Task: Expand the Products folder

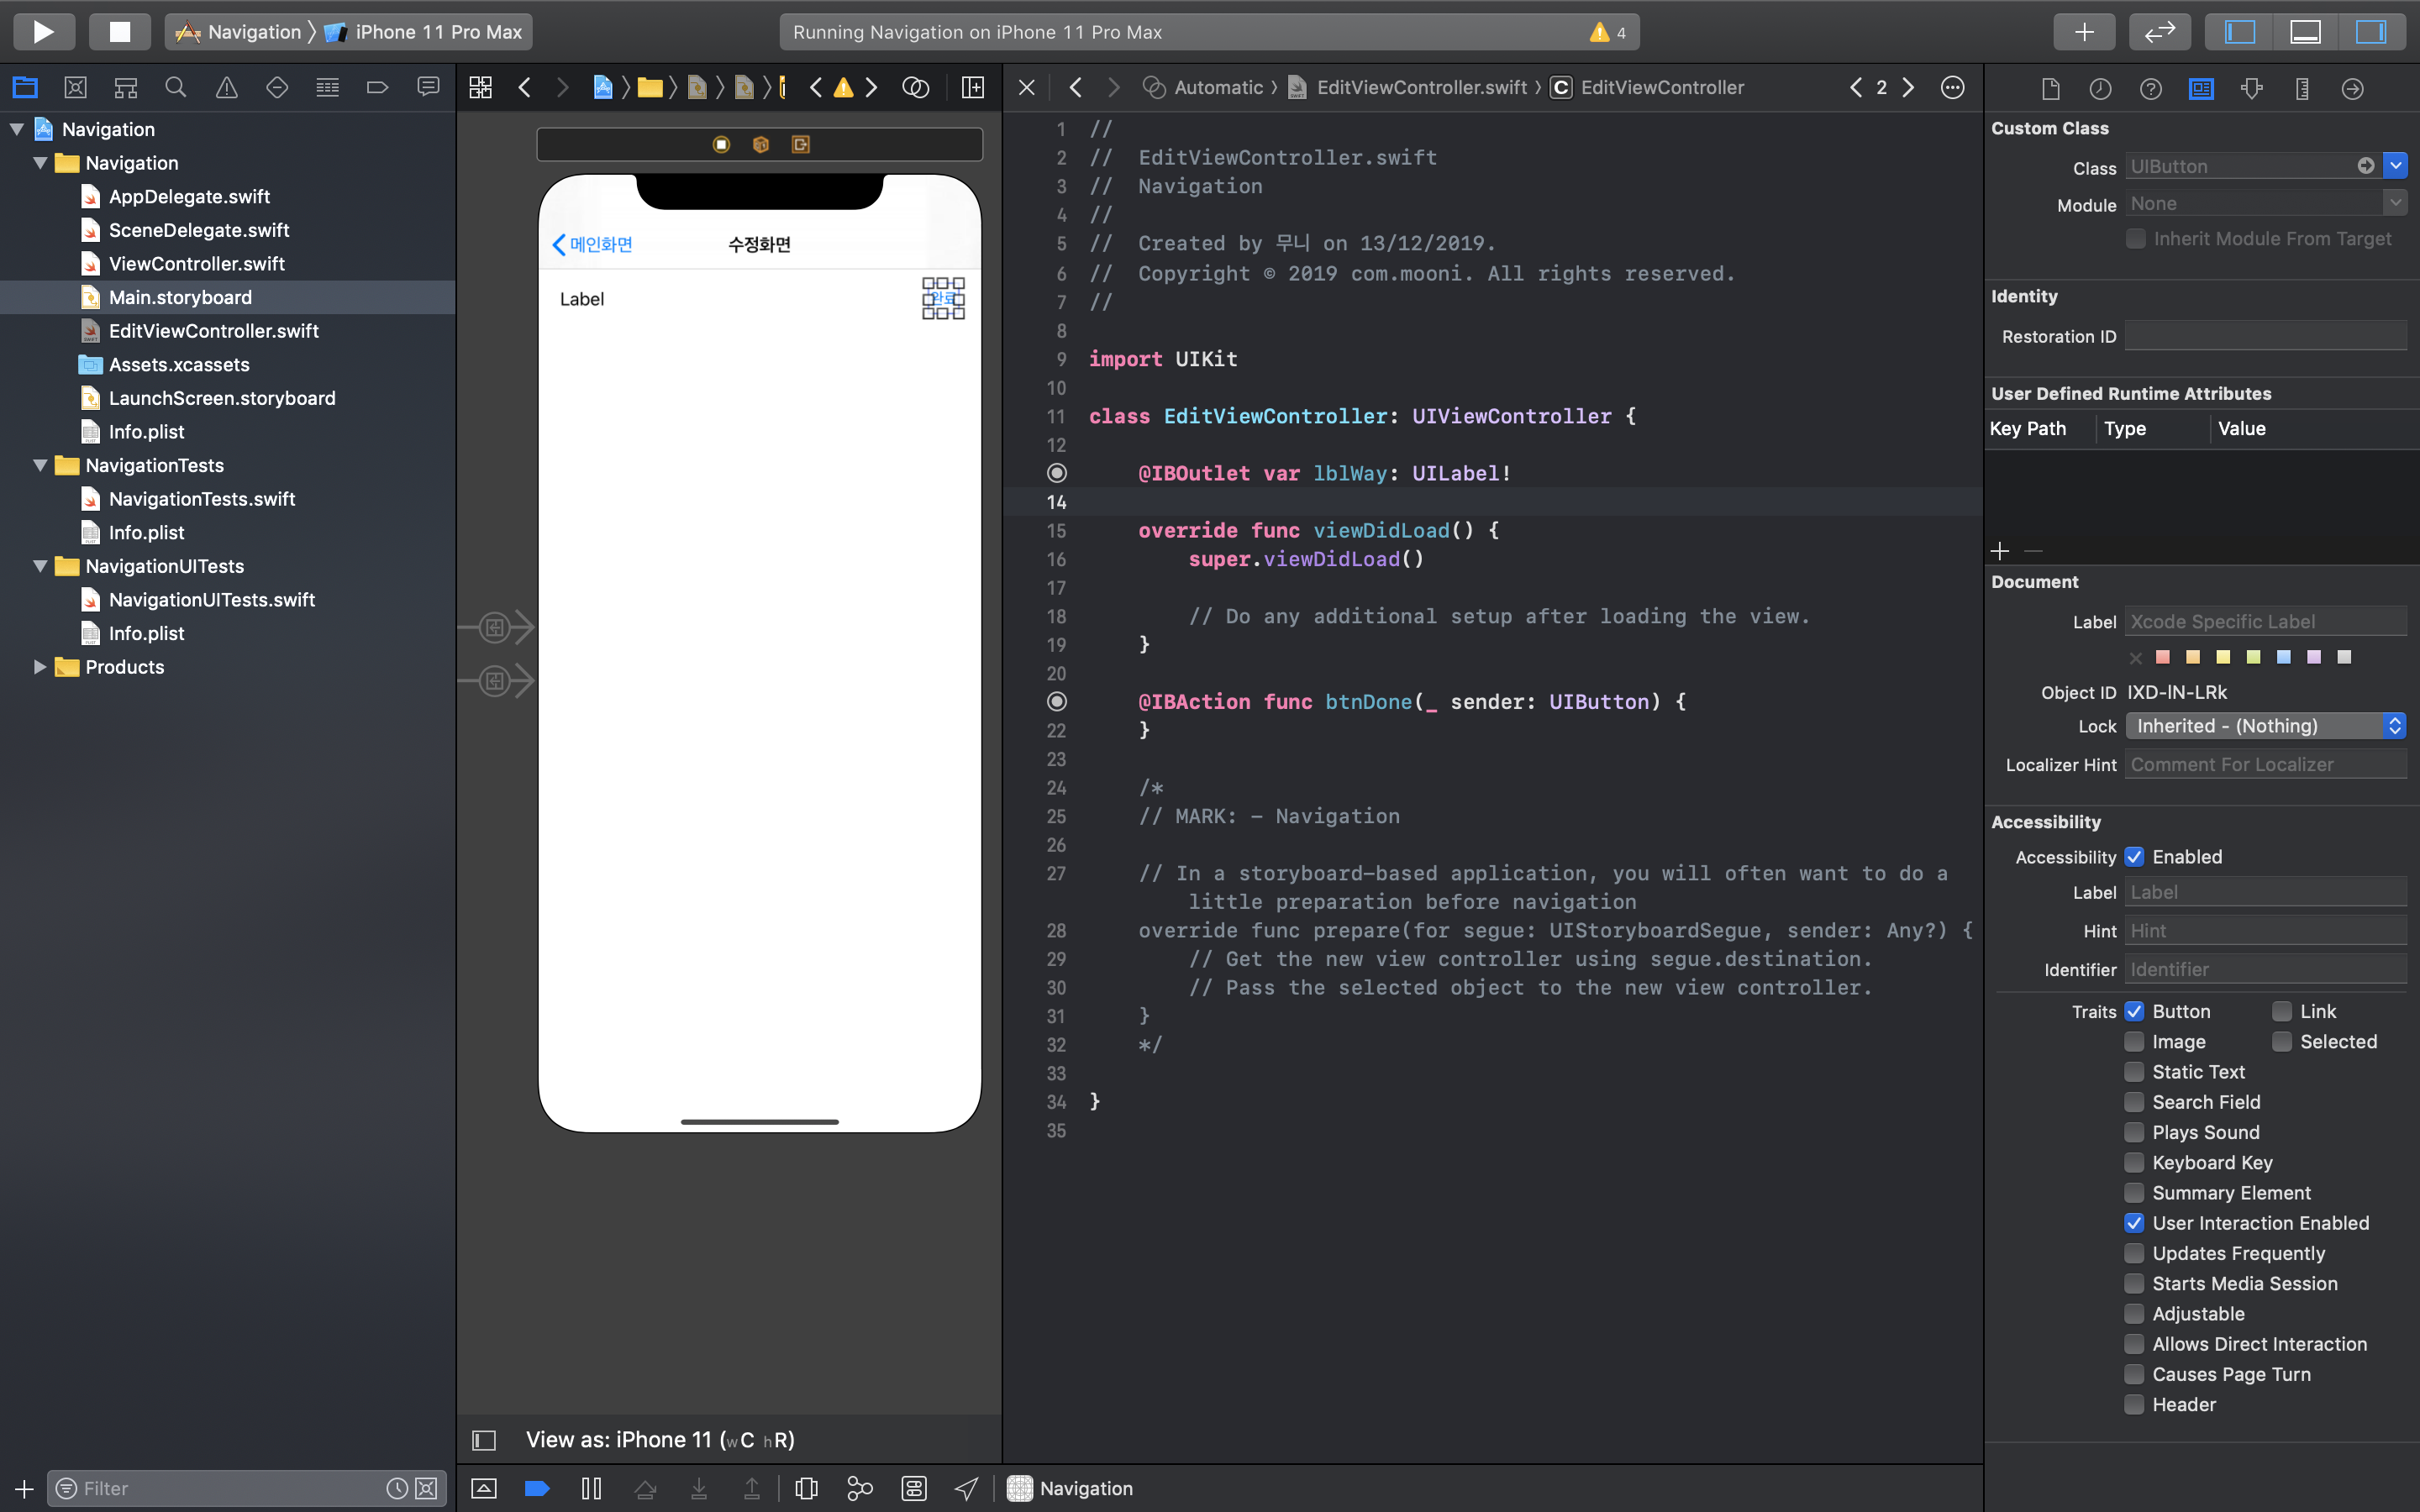Action: (40, 667)
